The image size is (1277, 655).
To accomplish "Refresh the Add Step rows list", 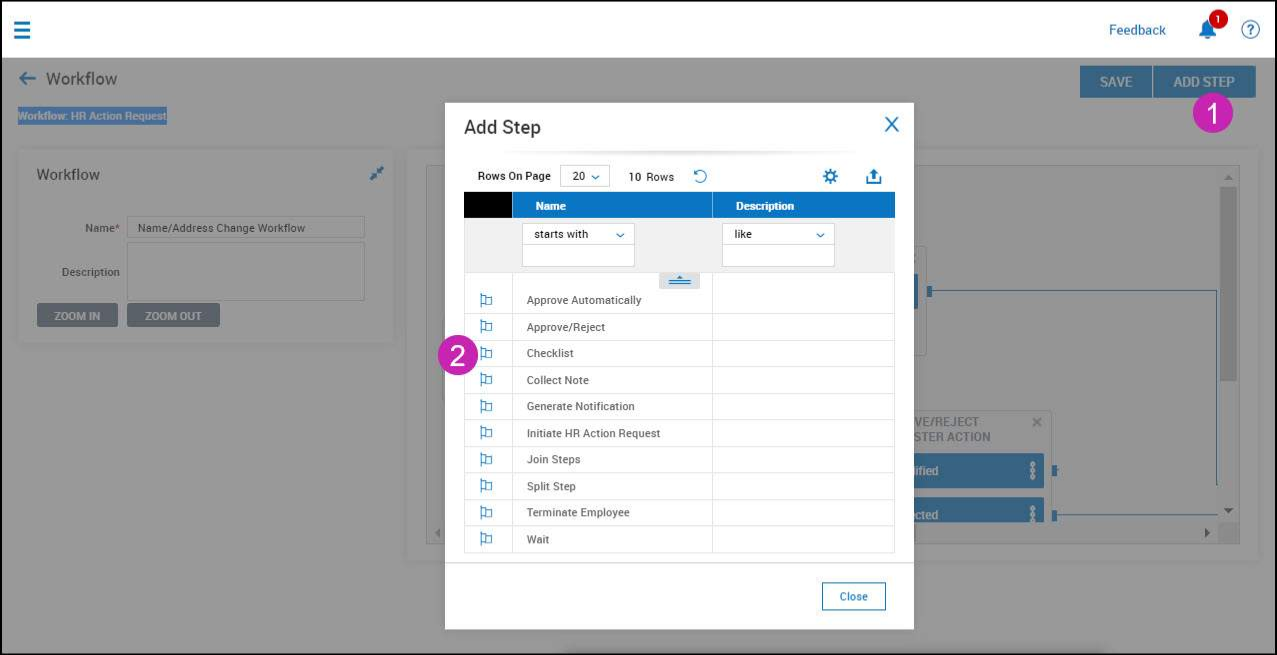I will coord(700,176).
